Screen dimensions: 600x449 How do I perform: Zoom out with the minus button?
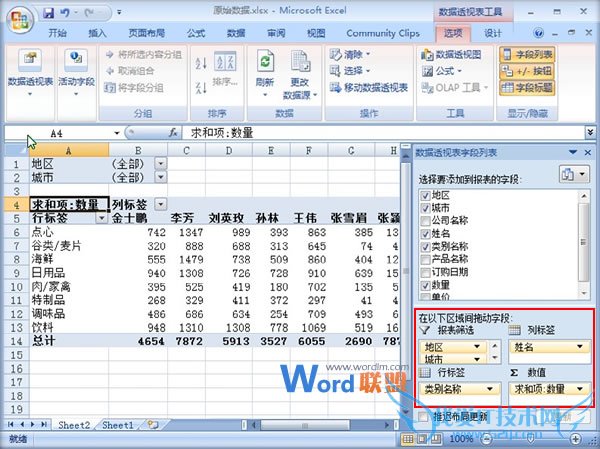pos(486,439)
